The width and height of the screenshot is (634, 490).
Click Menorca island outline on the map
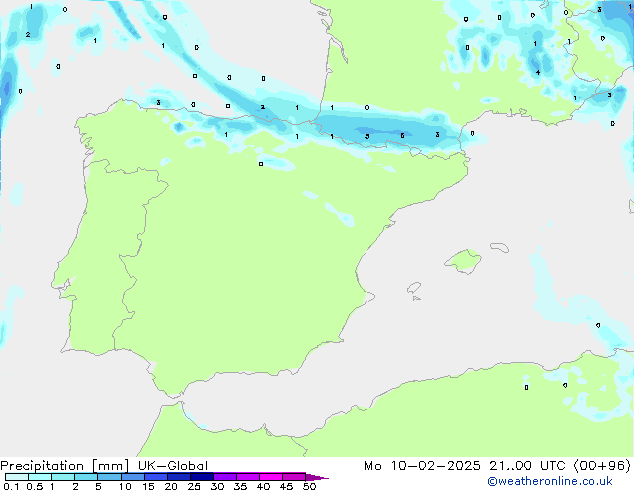[500, 247]
